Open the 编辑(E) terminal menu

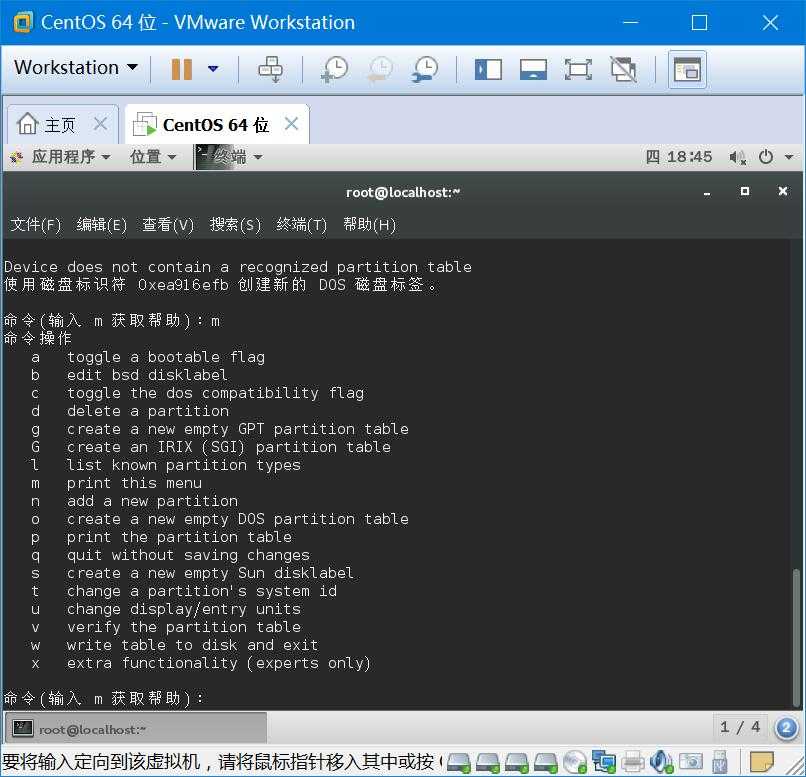coord(101,225)
